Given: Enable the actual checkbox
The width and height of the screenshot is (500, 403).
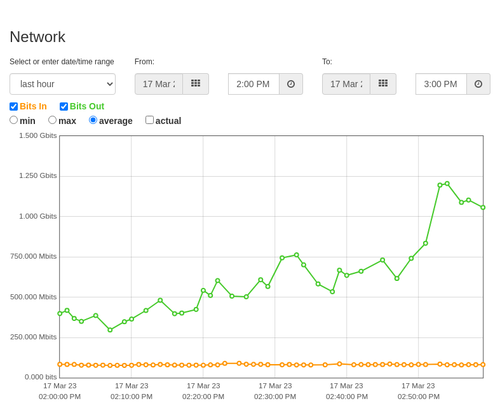Looking at the screenshot, I should click(x=149, y=120).
